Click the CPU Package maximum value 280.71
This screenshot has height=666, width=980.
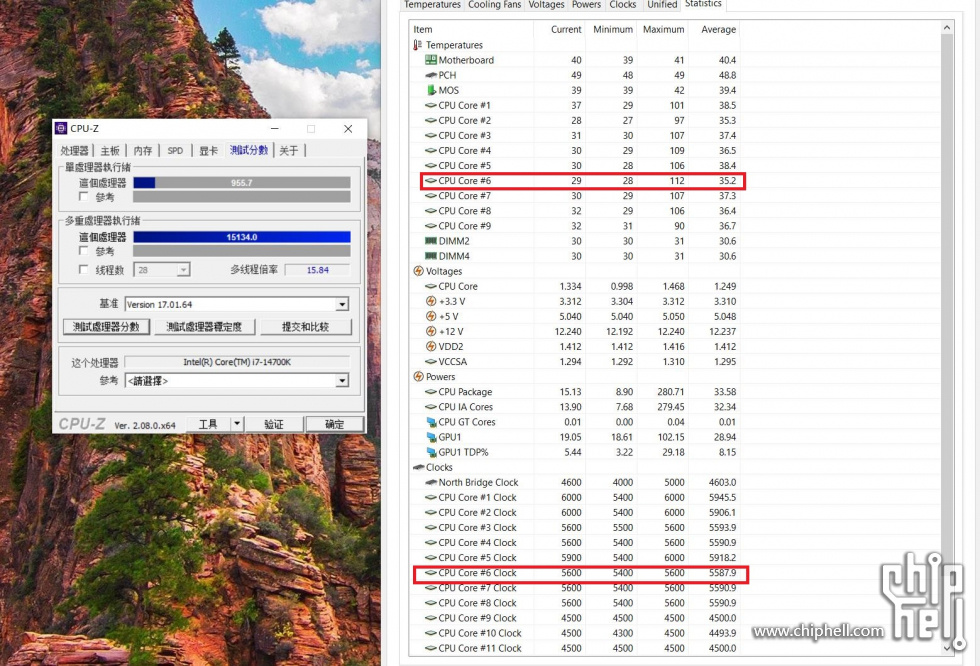point(670,392)
